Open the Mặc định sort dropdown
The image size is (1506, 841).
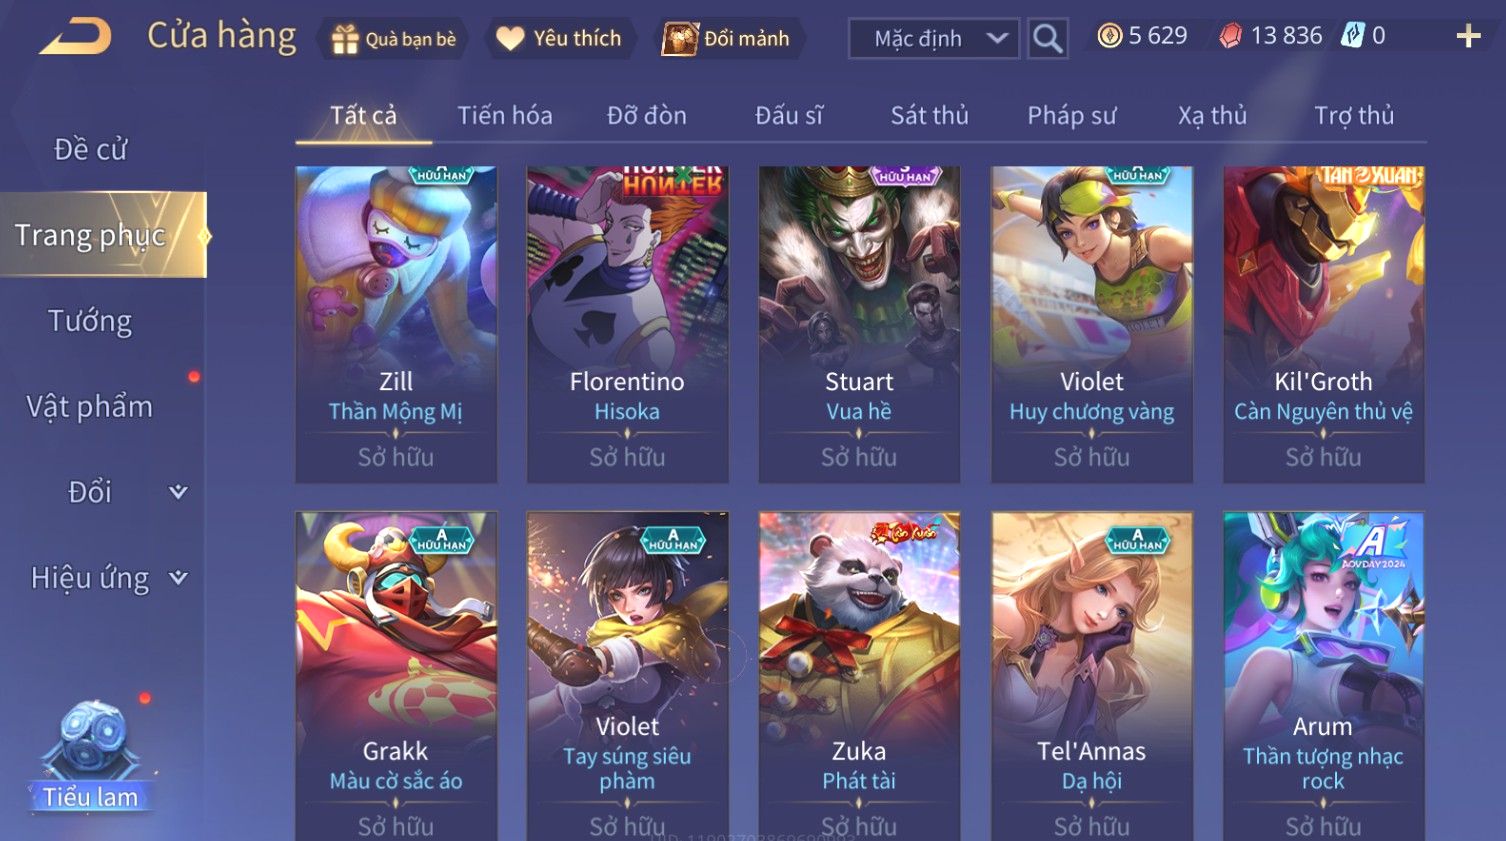pyautogui.click(x=934, y=39)
